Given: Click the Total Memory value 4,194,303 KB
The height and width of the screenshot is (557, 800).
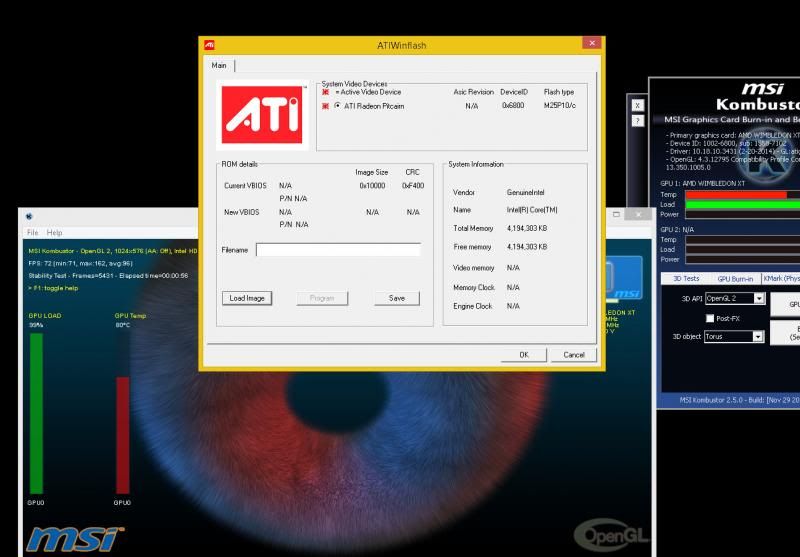Looking at the screenshot, I should [527, 229].
